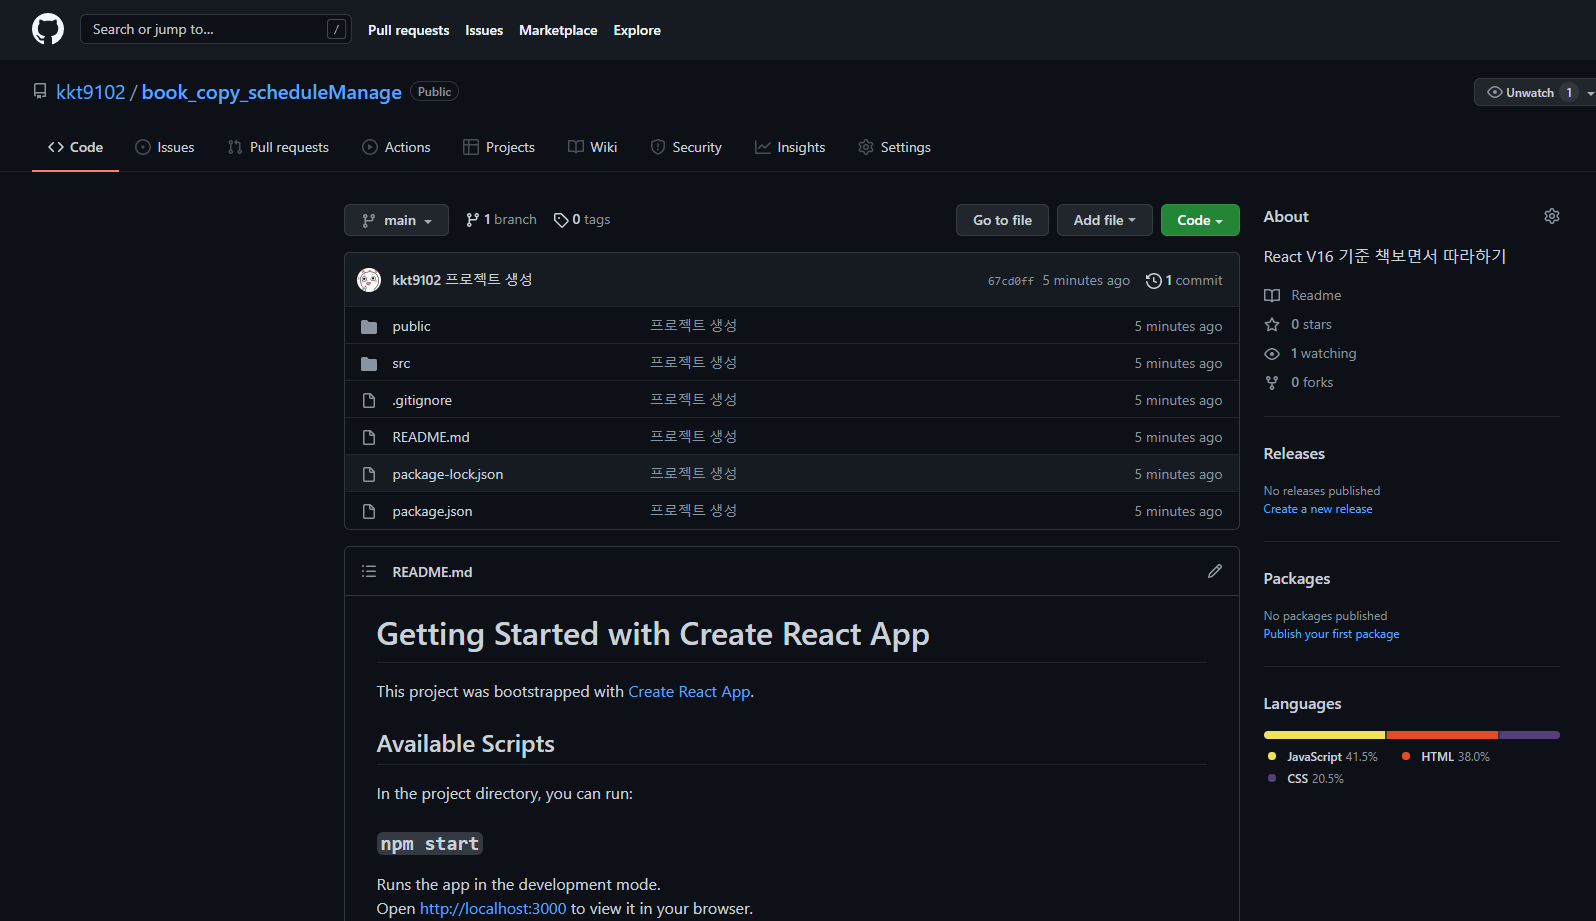Open the Marketplace menu item
The height and width of the screenshot is (921, 1596).
(558, 30)
